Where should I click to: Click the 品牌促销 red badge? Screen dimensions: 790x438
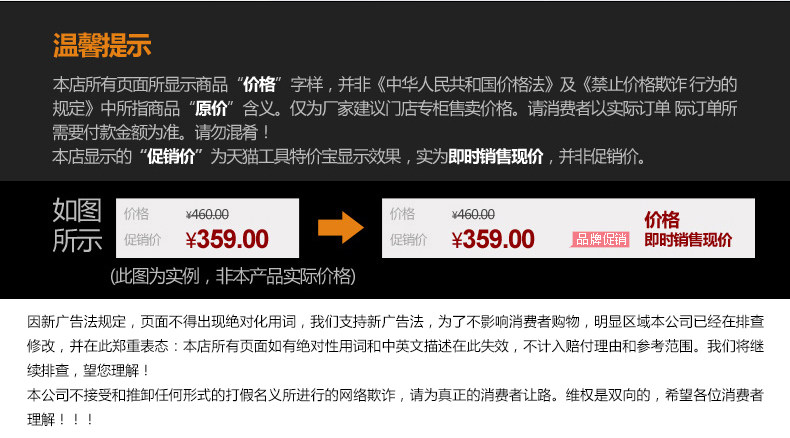(601, 239)
